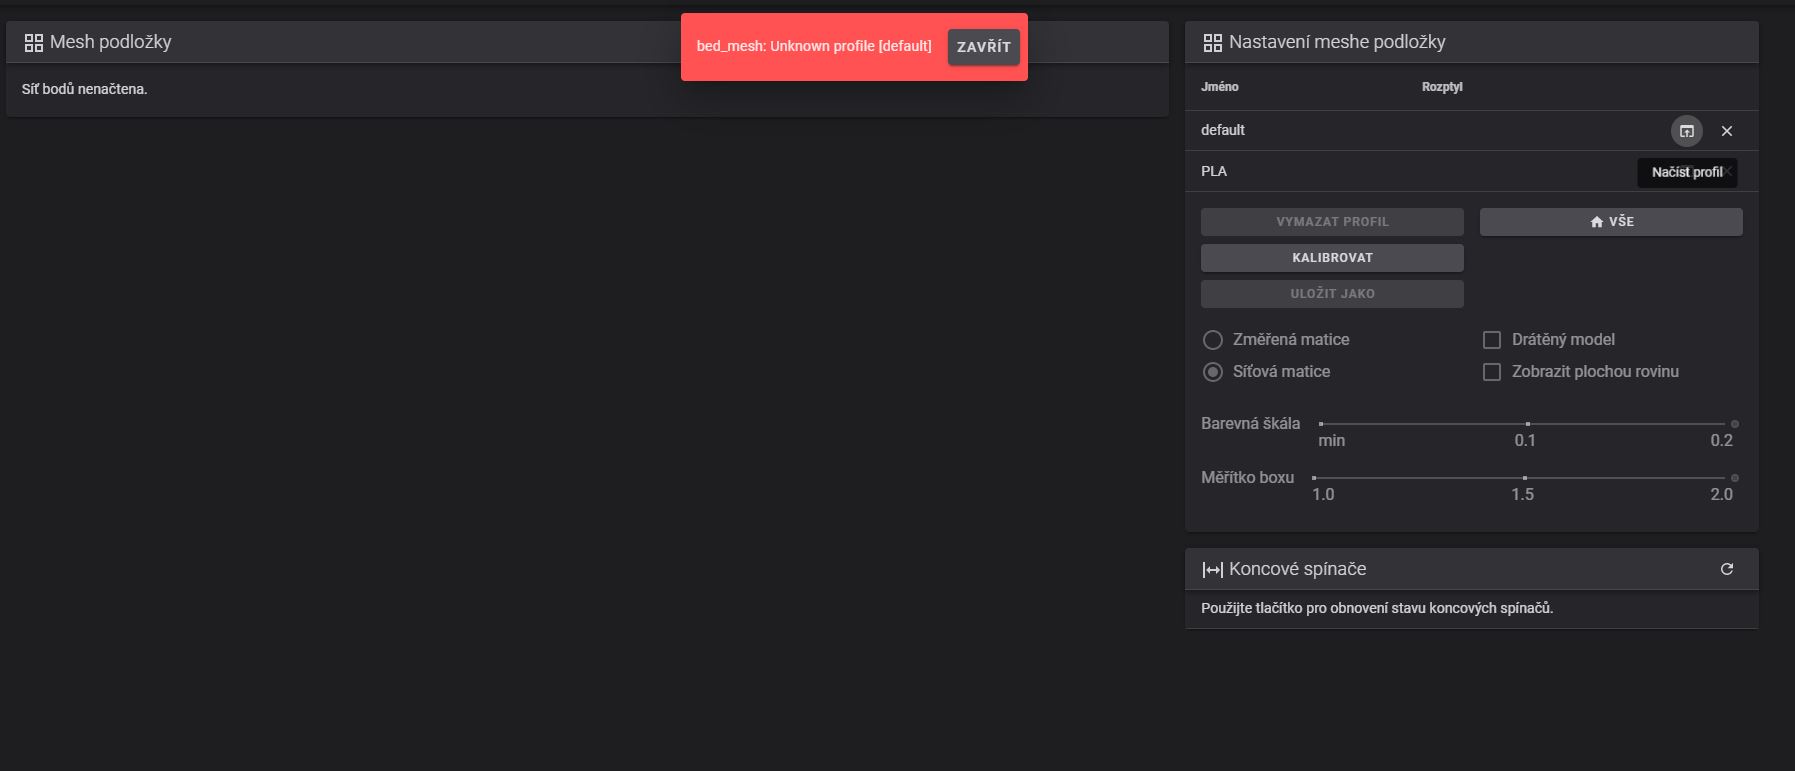The width and height of the screenshot is (1795, 771).
Task: Toggle the Zobrazit plochou rovinu checkbox
Action: click(x=1491, y=372)
